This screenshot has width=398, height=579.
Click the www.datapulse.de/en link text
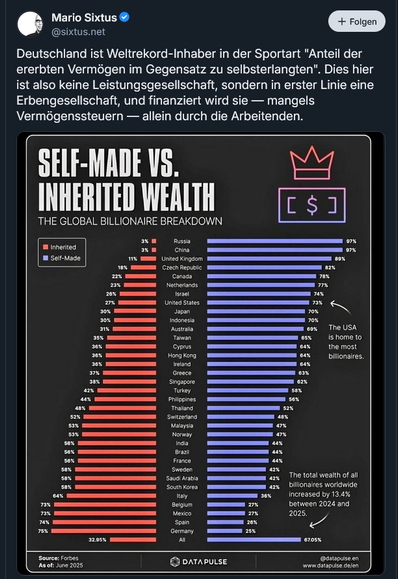coord(330,565)
